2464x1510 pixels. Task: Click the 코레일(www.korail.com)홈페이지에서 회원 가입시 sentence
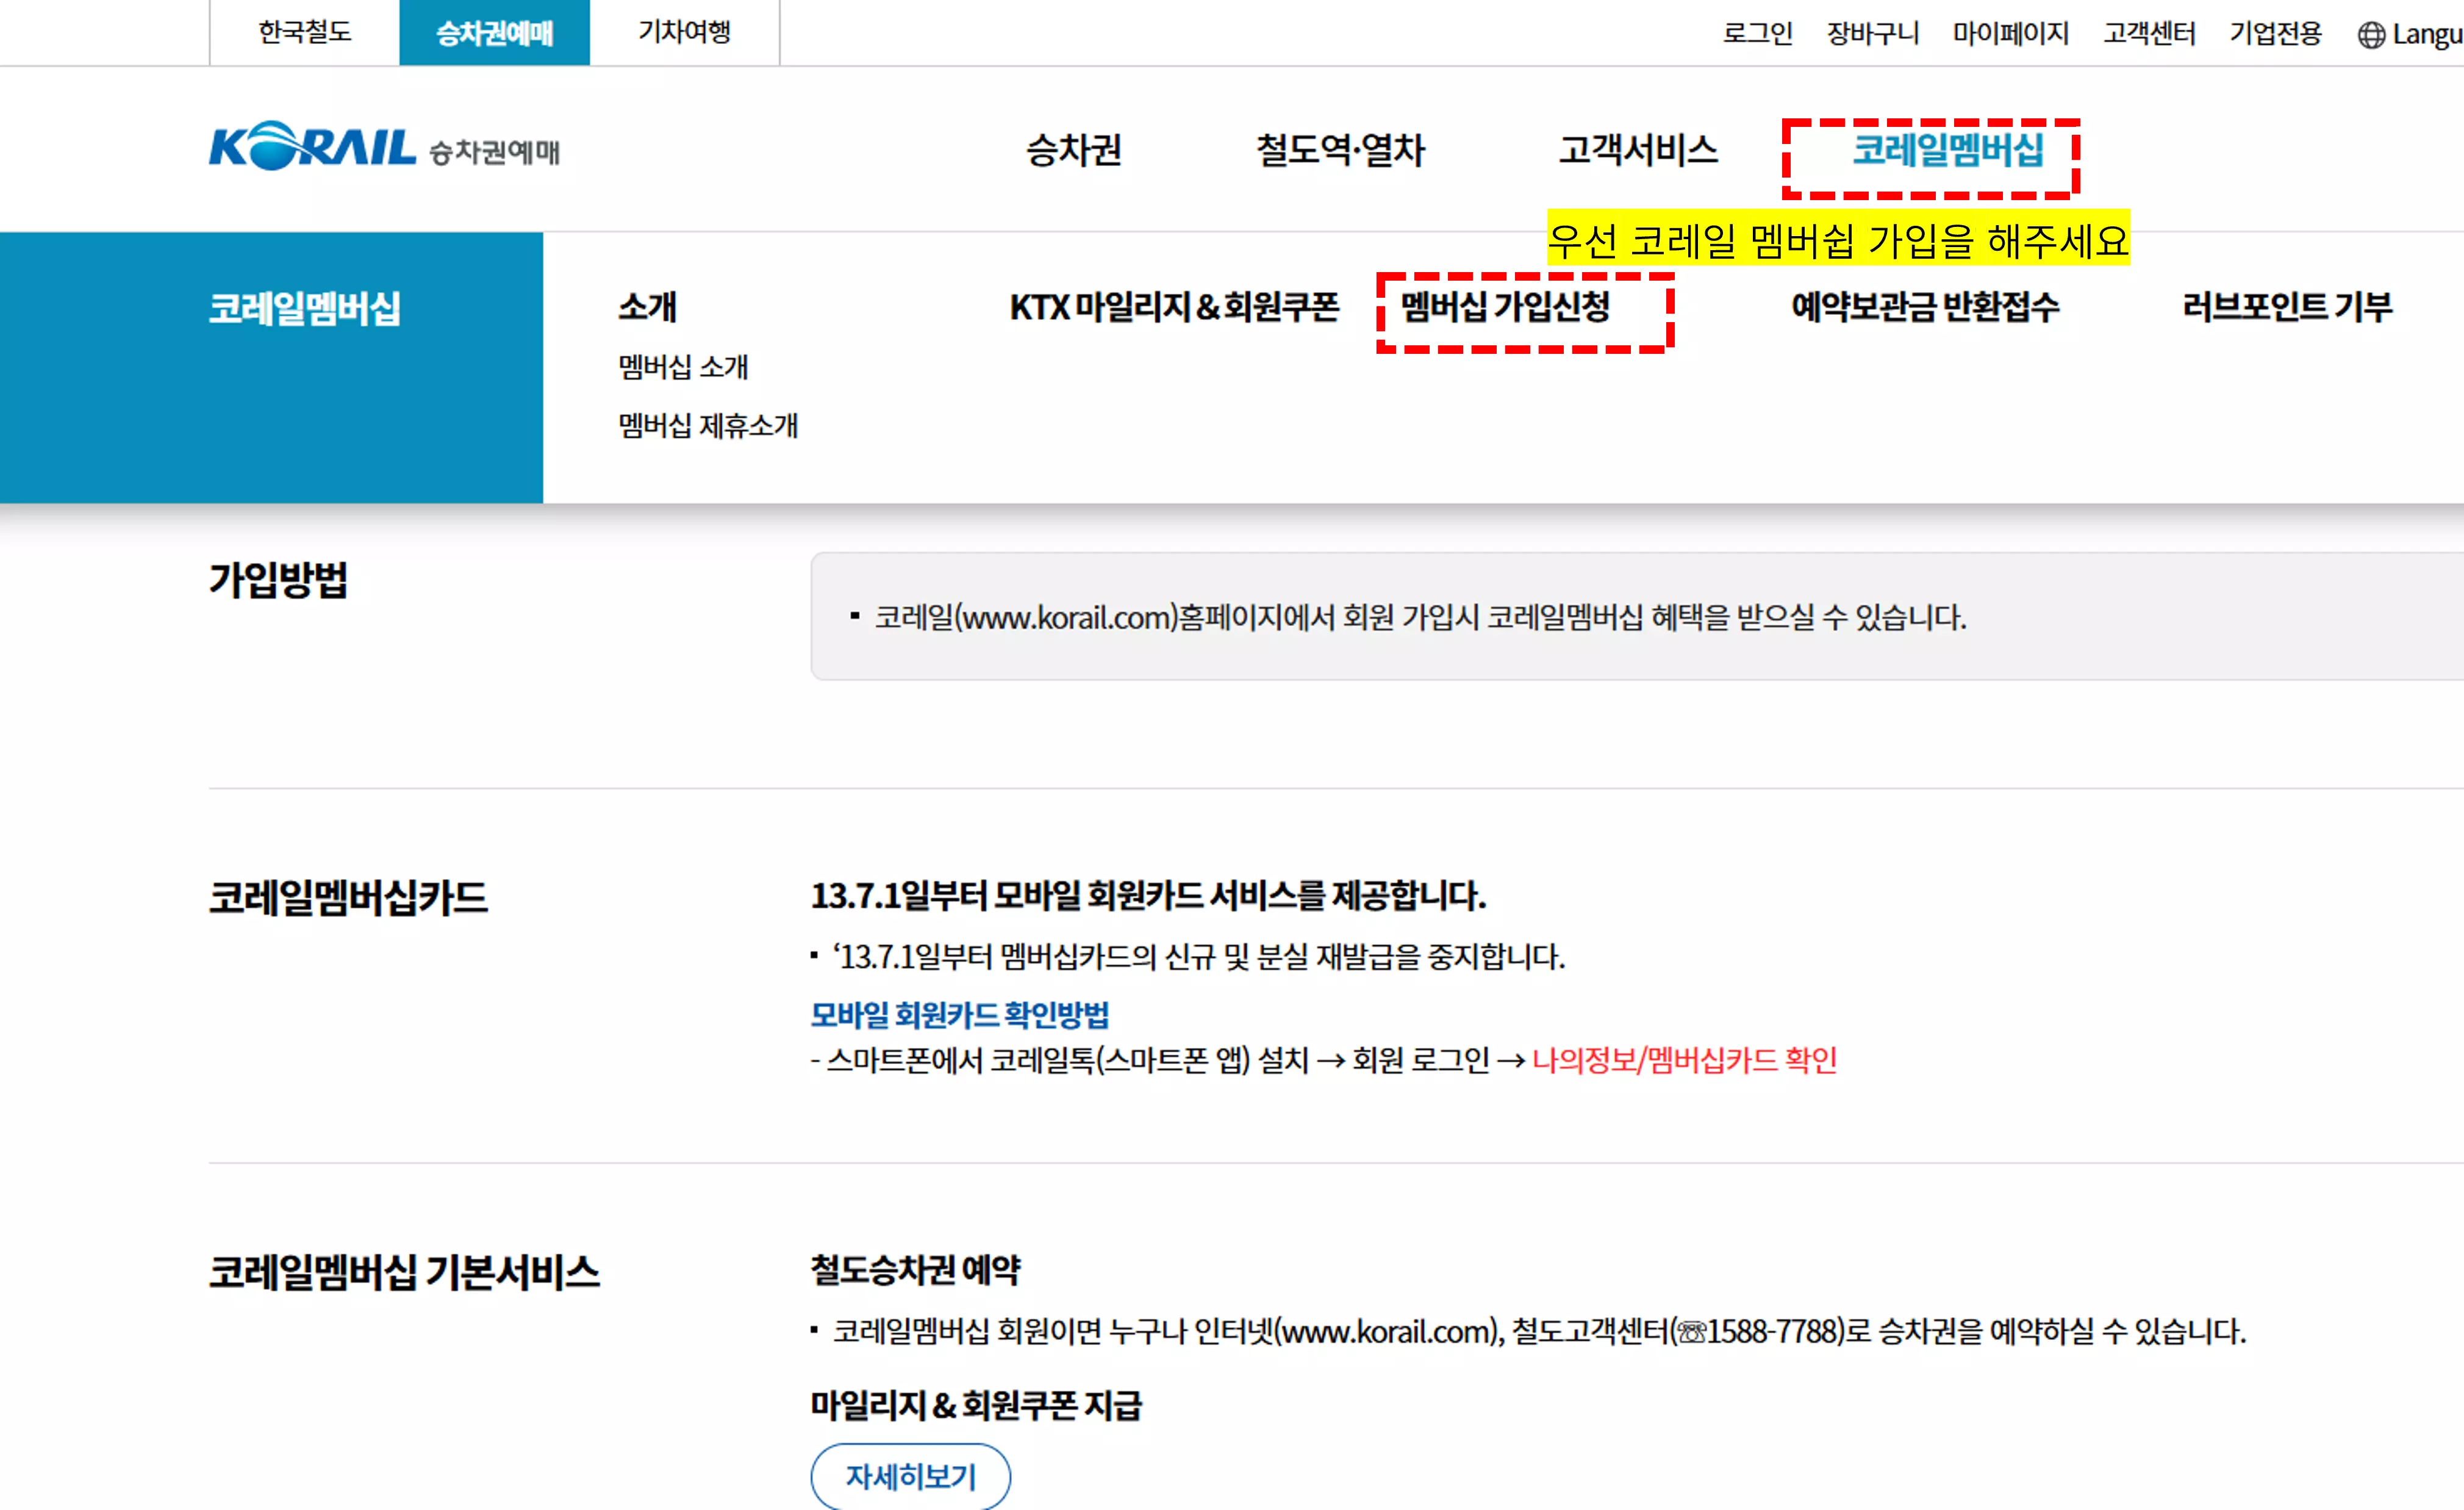tap(1420, 618)
